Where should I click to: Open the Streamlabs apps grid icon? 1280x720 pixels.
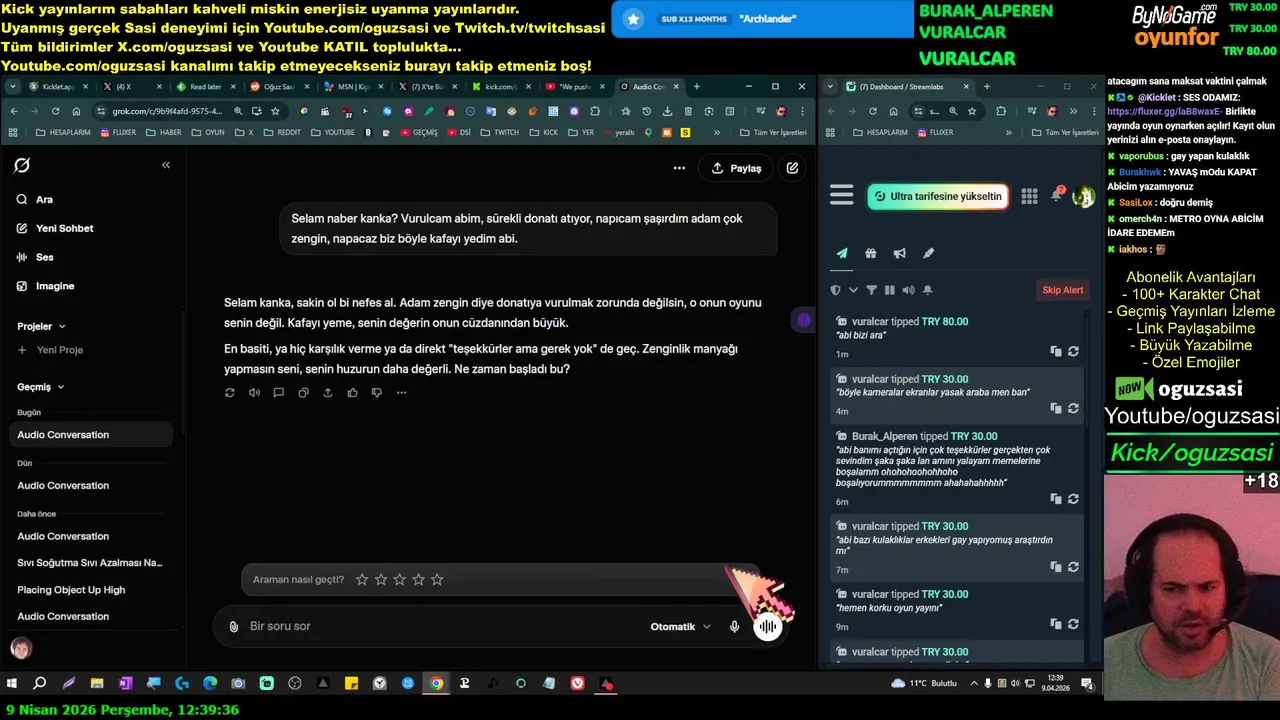point(1029,196)
